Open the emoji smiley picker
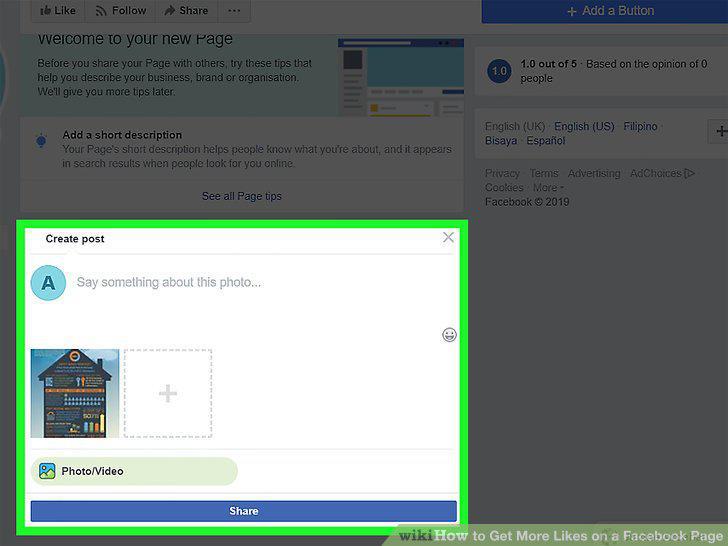The width and height of the screenshot is (728, 546). coord(449,335)
